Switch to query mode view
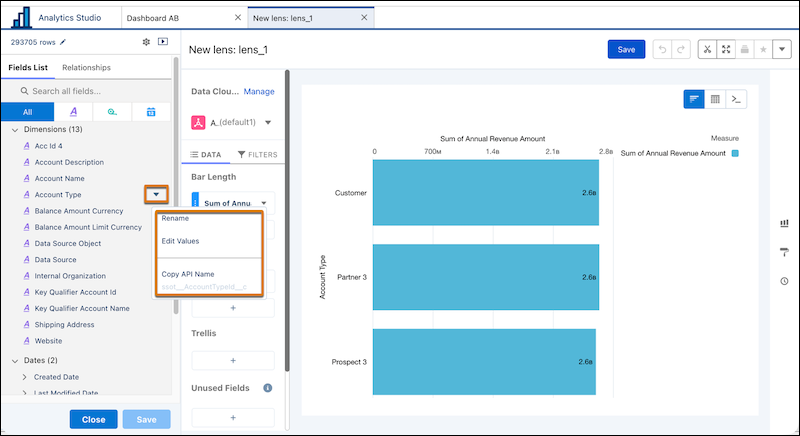Screen dimensions: 800x436 tap(736, 99)
